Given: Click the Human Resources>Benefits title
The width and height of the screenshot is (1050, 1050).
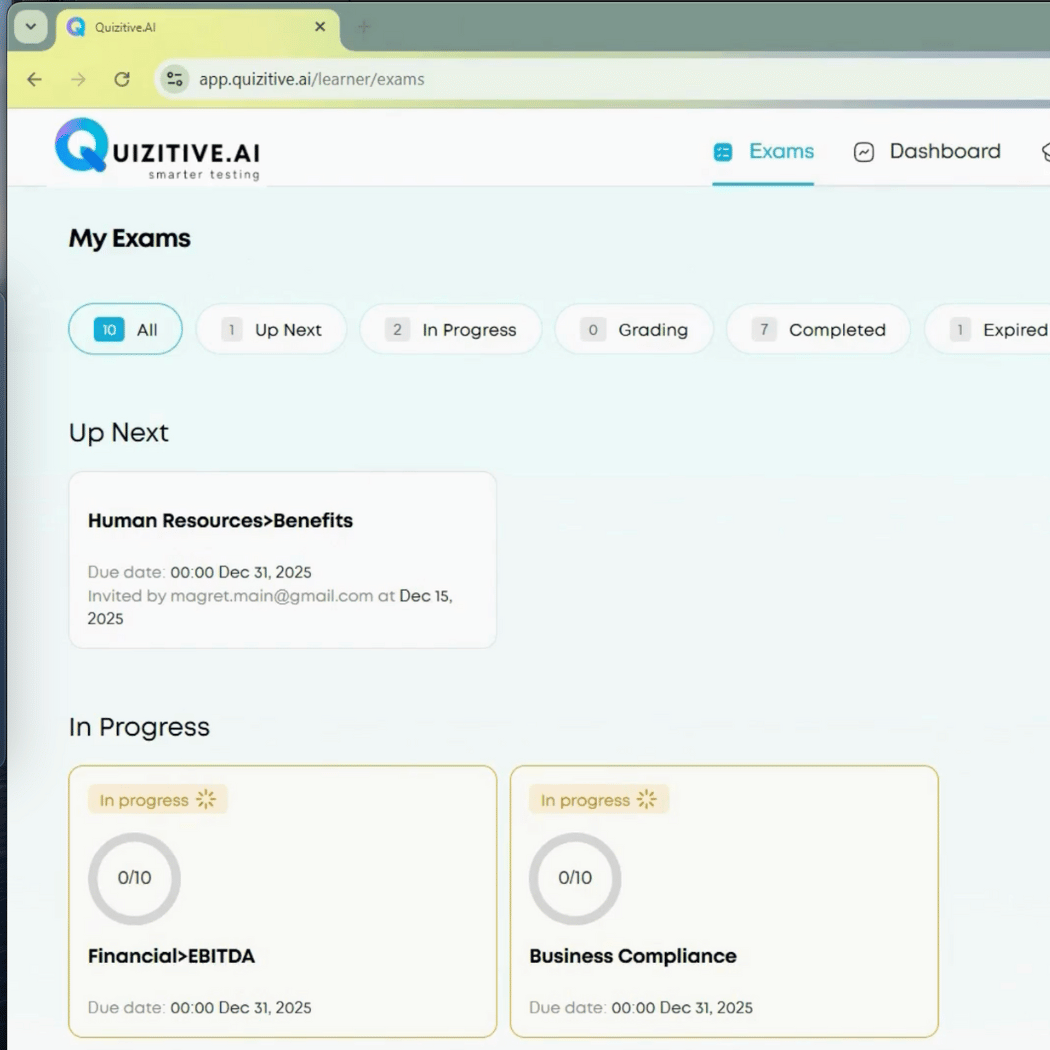Looking at the screenshot, I should coord(220,520).
